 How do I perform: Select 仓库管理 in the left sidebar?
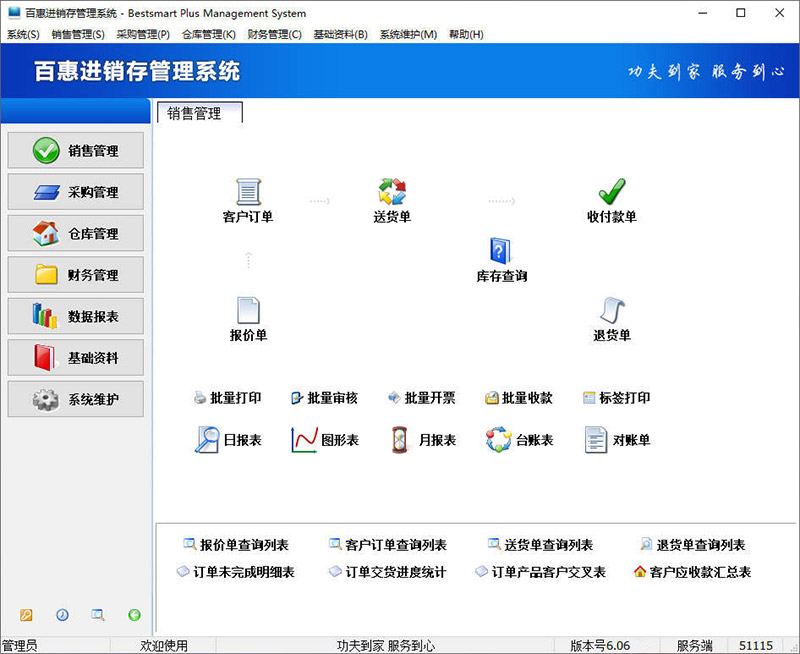click(x=75, y=233)
